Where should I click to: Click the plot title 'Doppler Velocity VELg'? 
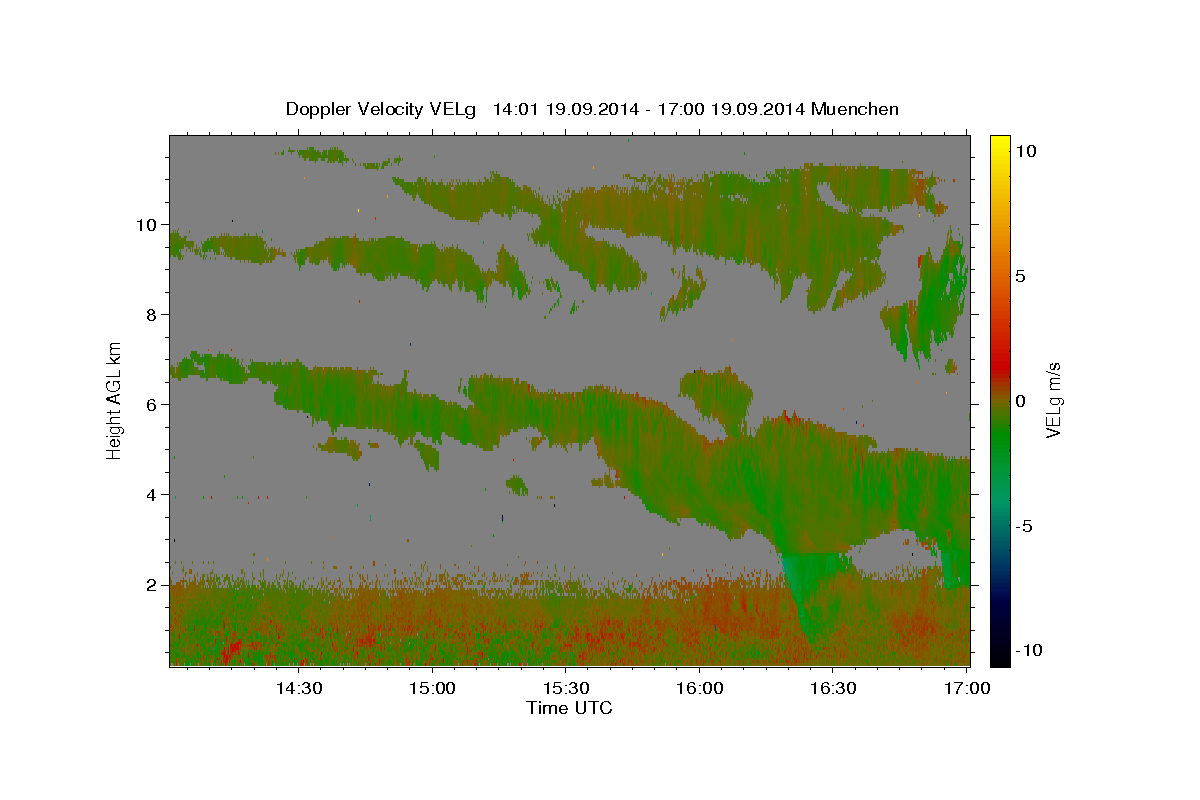(383, 109)
